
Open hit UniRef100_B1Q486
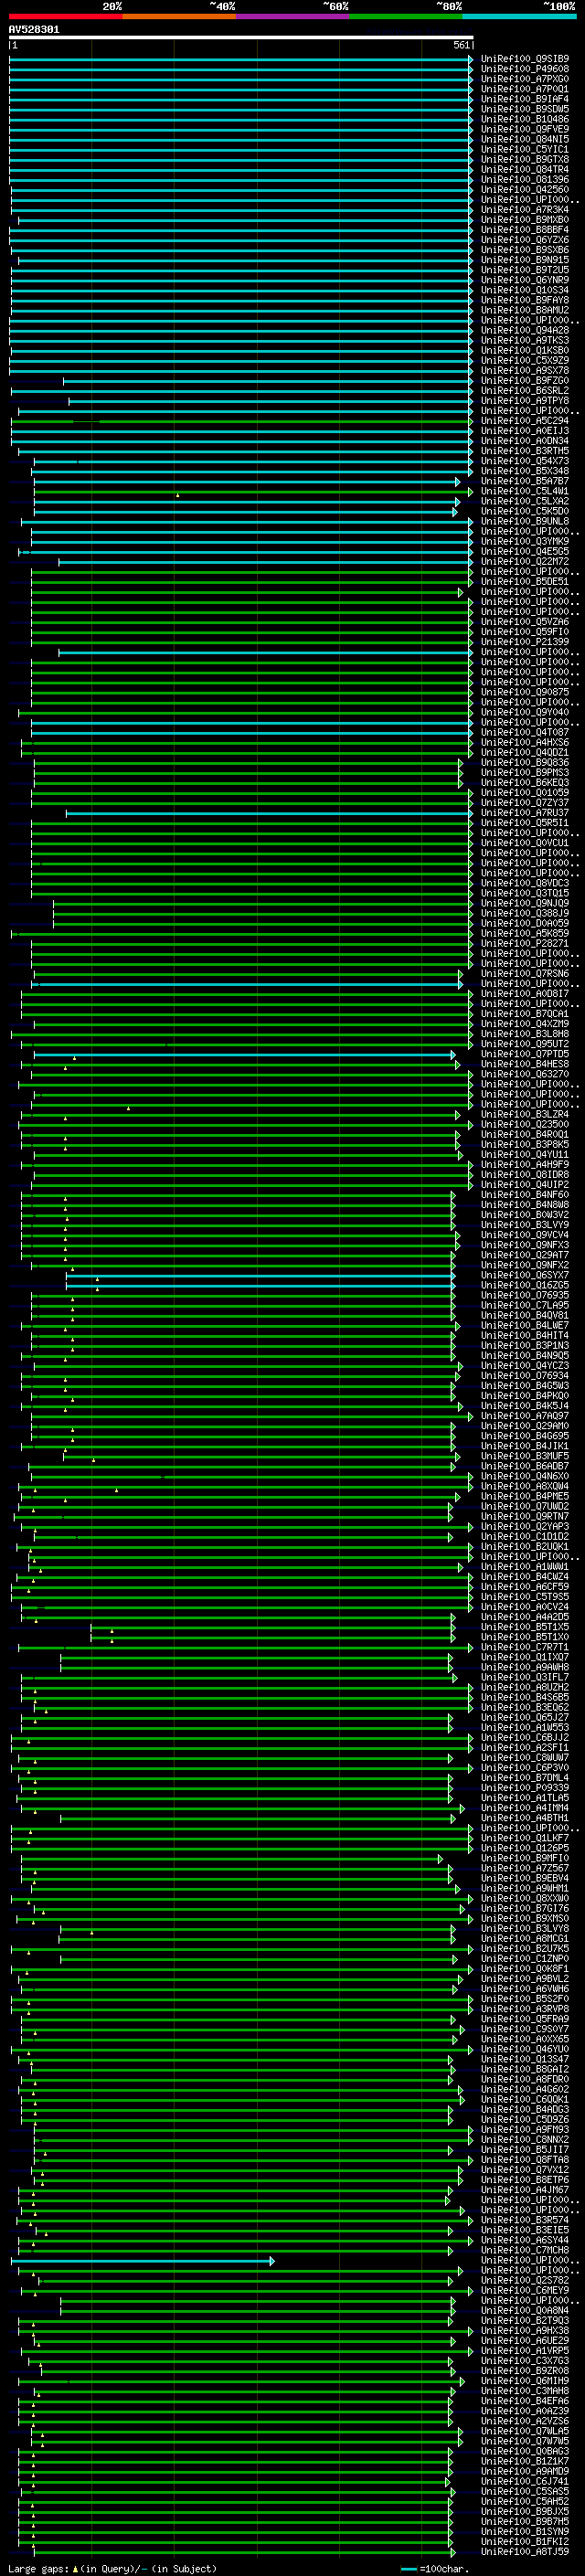pyautogui.click(x=525, y=119)
